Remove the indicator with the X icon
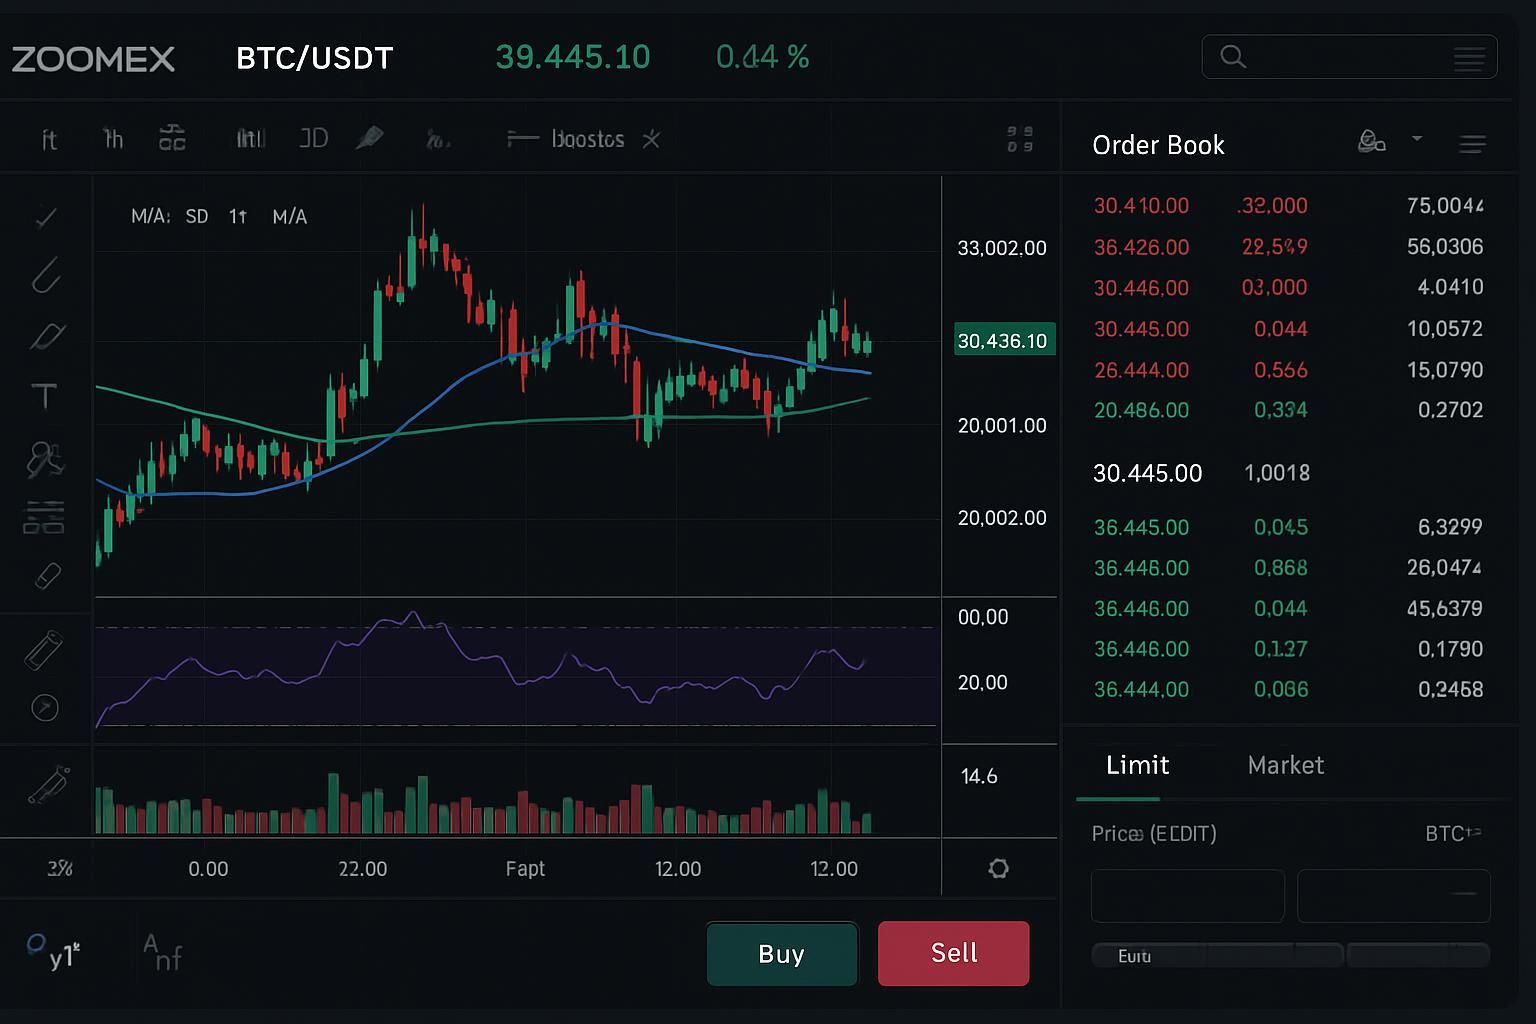 coord(651,139)
